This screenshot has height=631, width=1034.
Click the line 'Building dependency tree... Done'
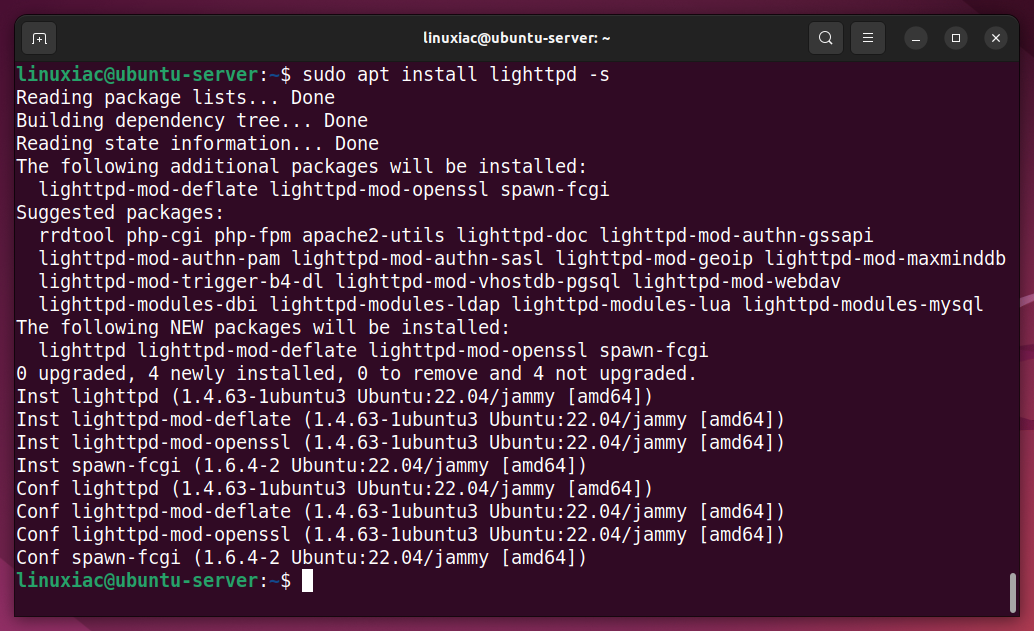[192, 121]
